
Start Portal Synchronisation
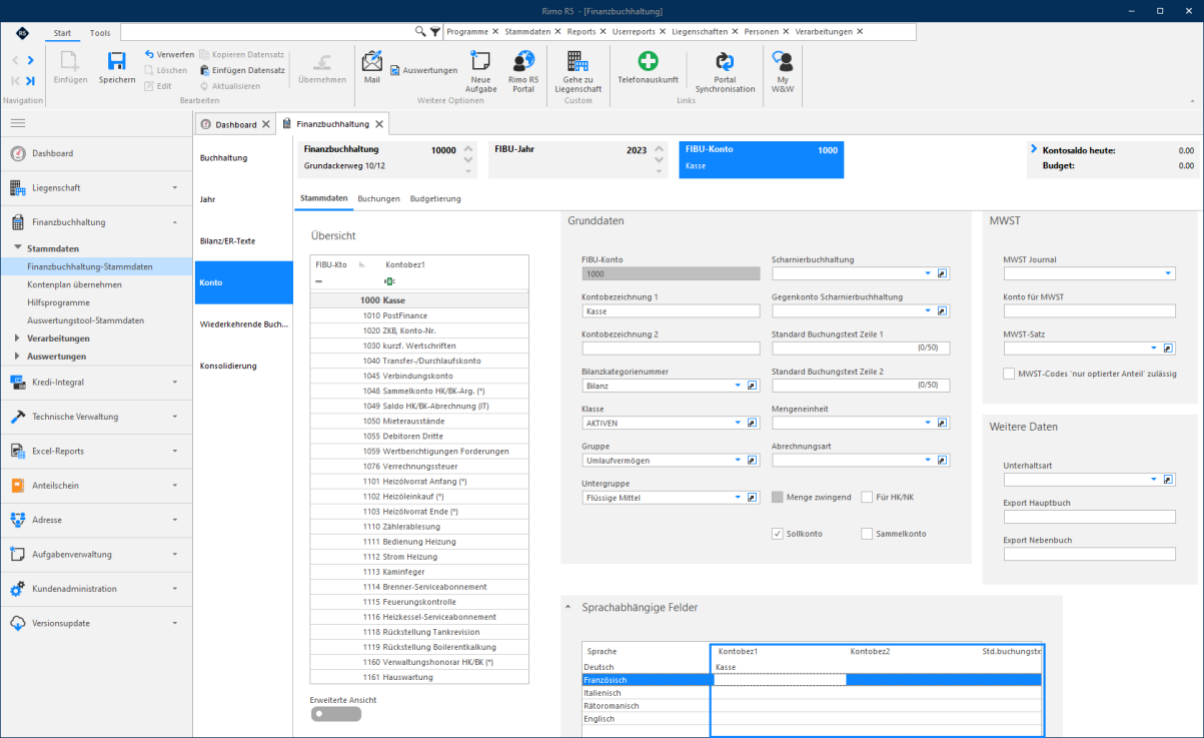(x=725, y=61)
